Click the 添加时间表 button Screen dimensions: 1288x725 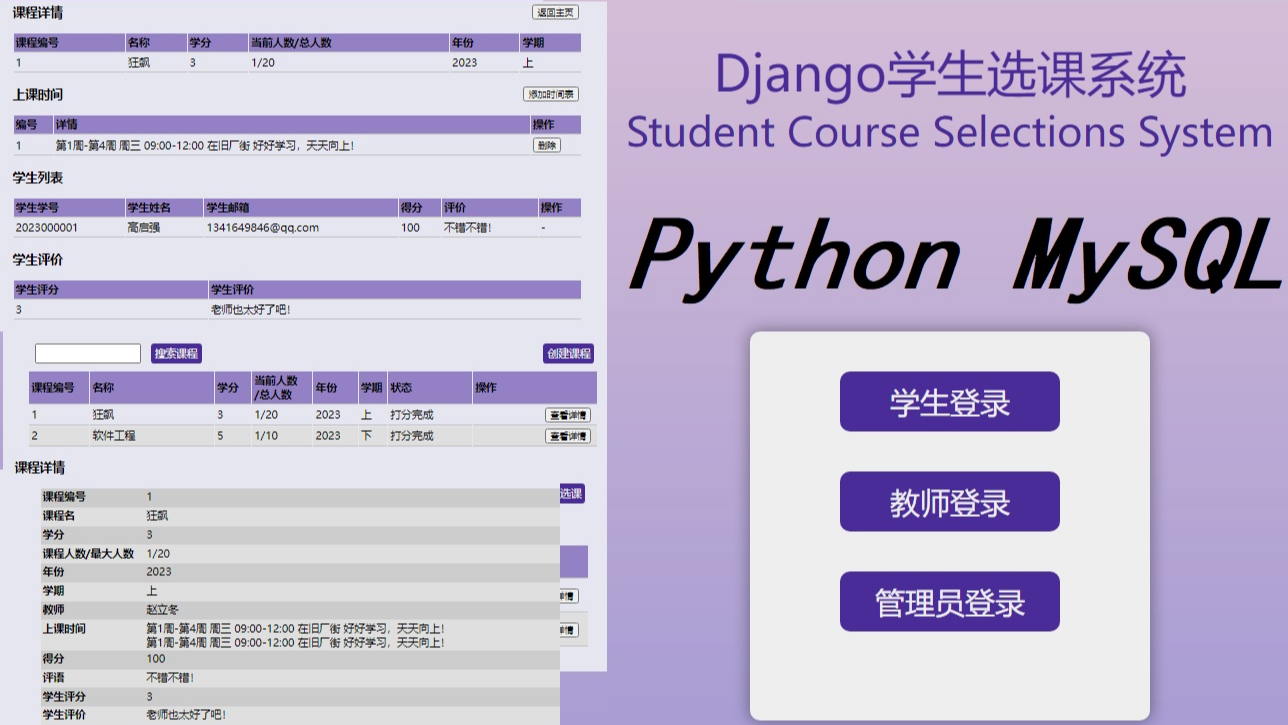[551, 94]
